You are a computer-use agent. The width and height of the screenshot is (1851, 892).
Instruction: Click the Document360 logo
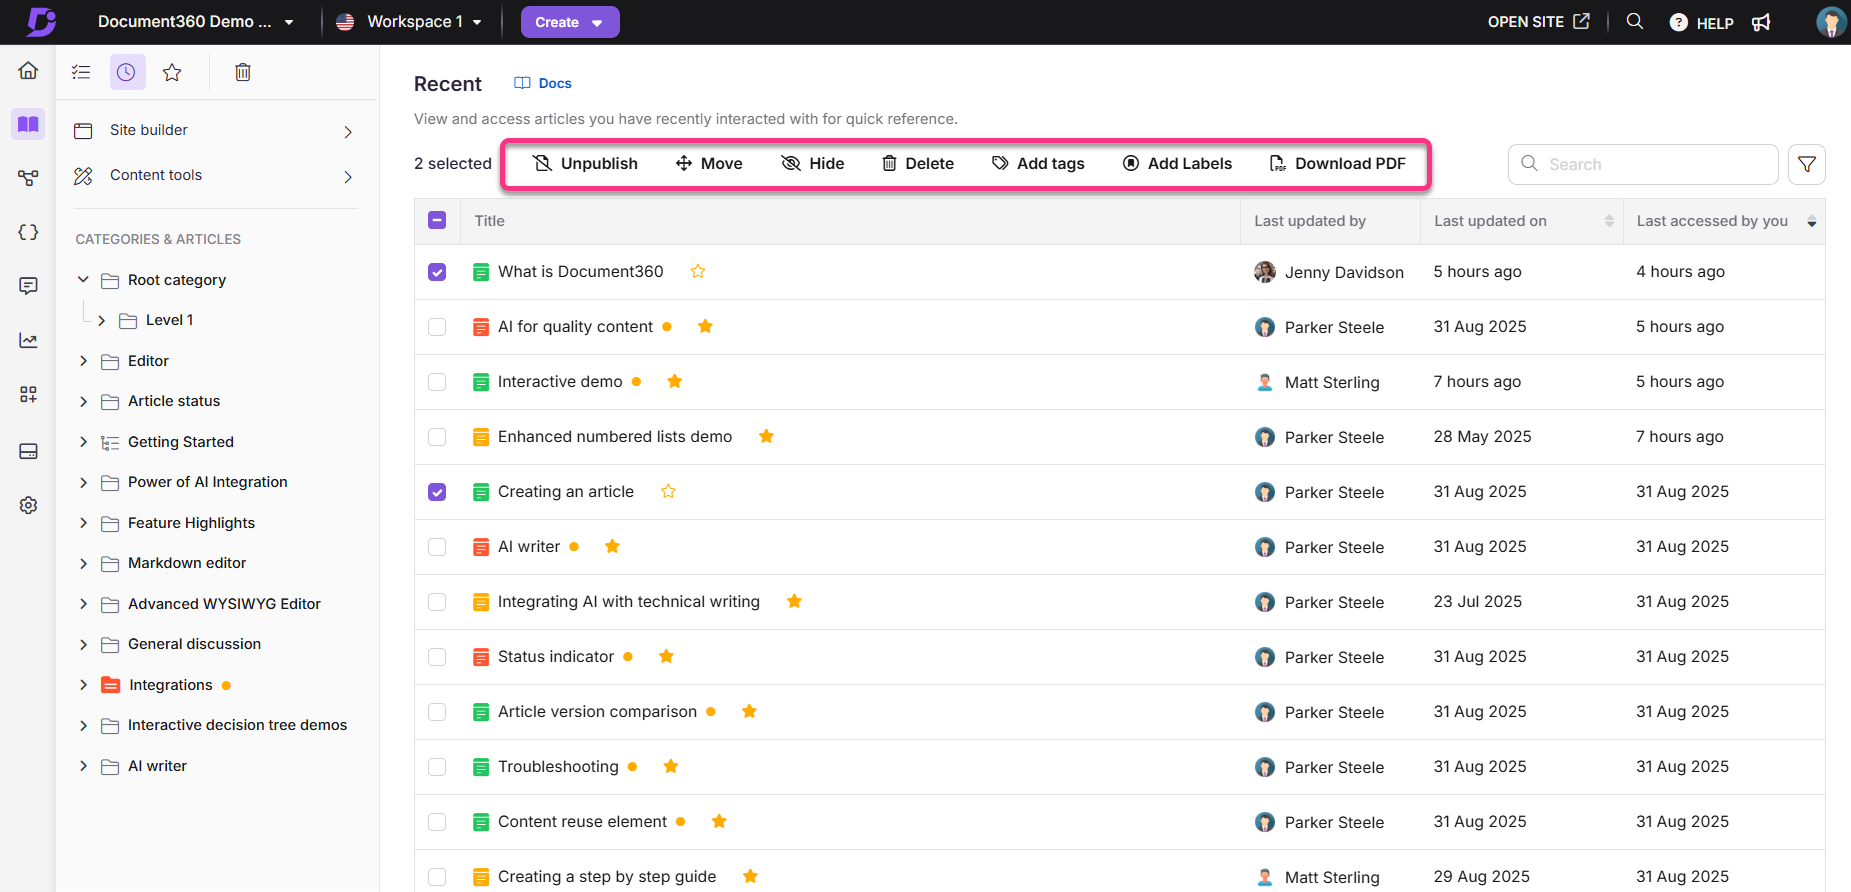point(41,21)
